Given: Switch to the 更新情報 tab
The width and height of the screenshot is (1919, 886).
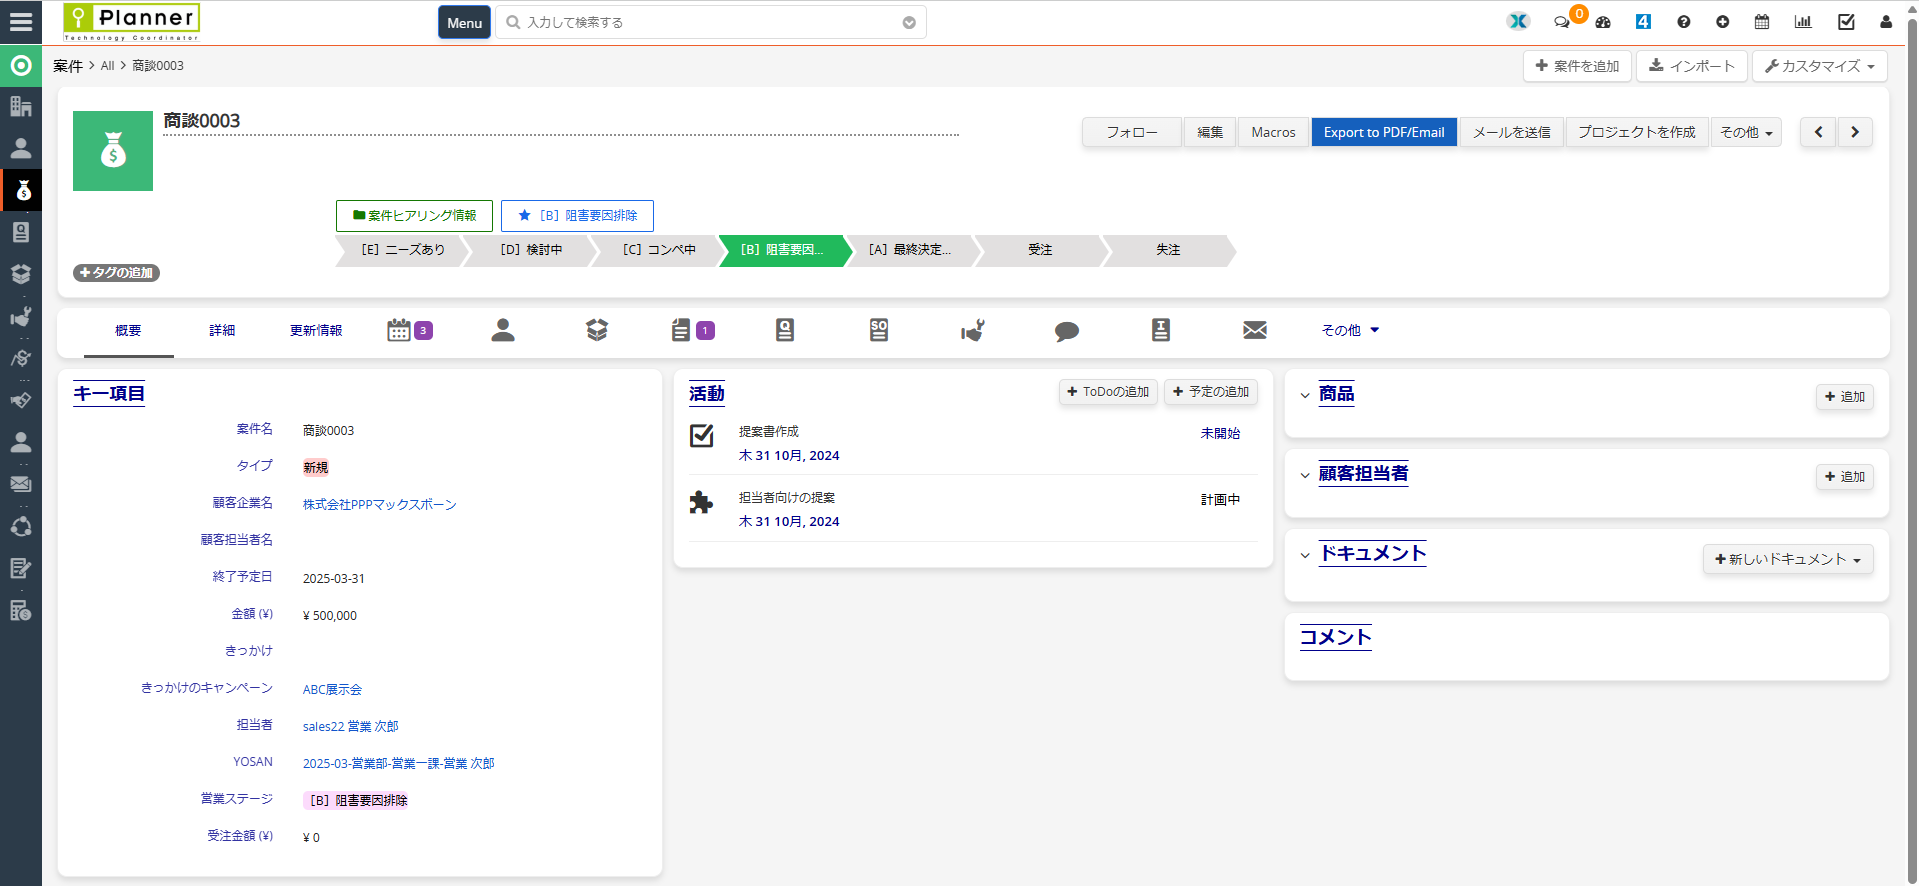Looking at the screenshot, I should click(x=316, y=330).
